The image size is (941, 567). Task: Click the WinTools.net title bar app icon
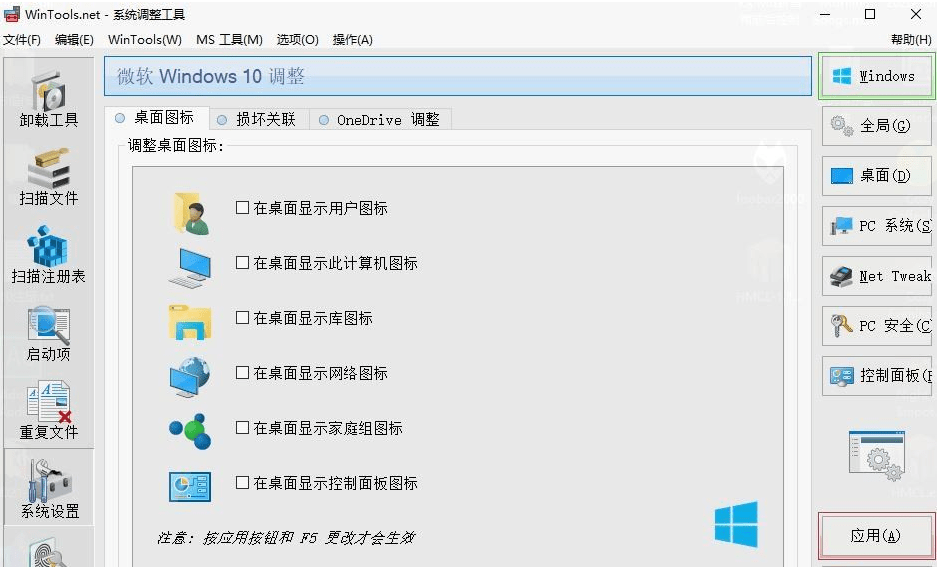point(11,14)
